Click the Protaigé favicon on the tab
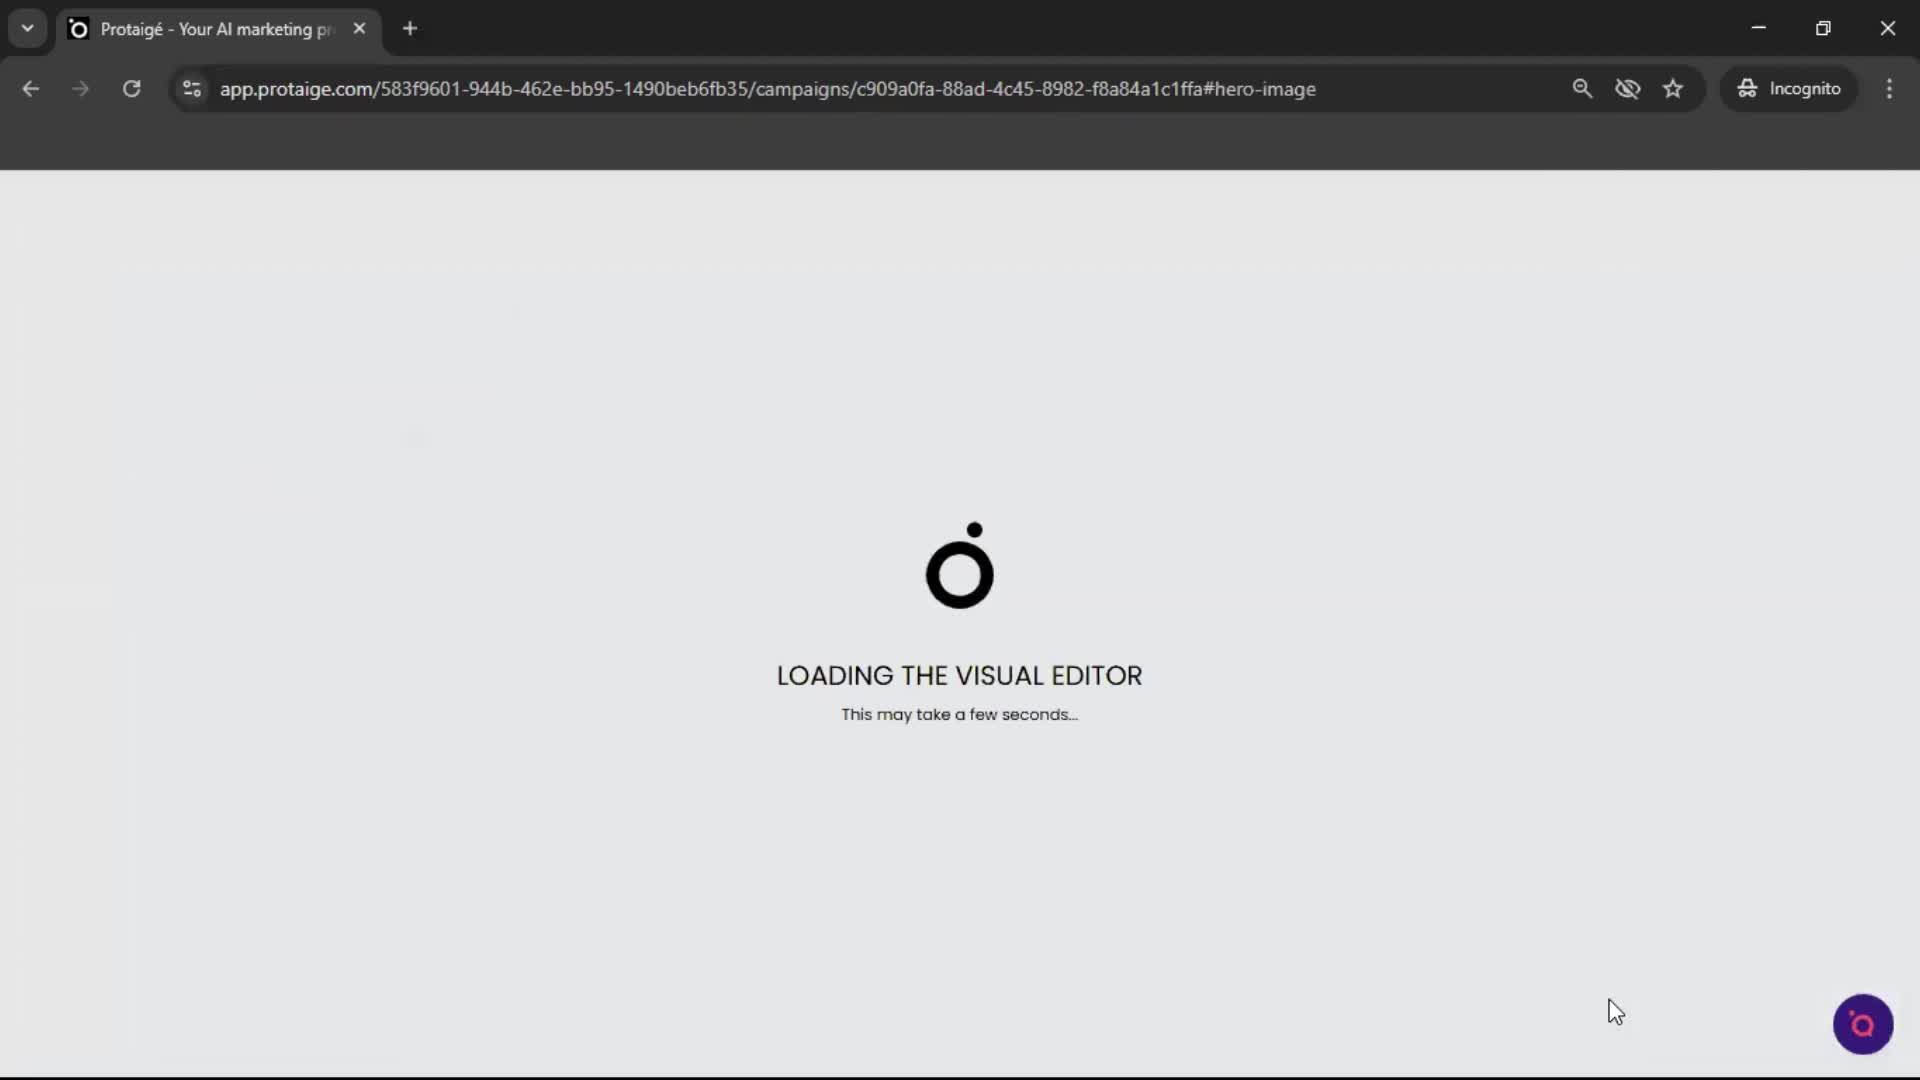This screenshot has height=1080, width=1920. pyautogui.click(x=78, y=29)
